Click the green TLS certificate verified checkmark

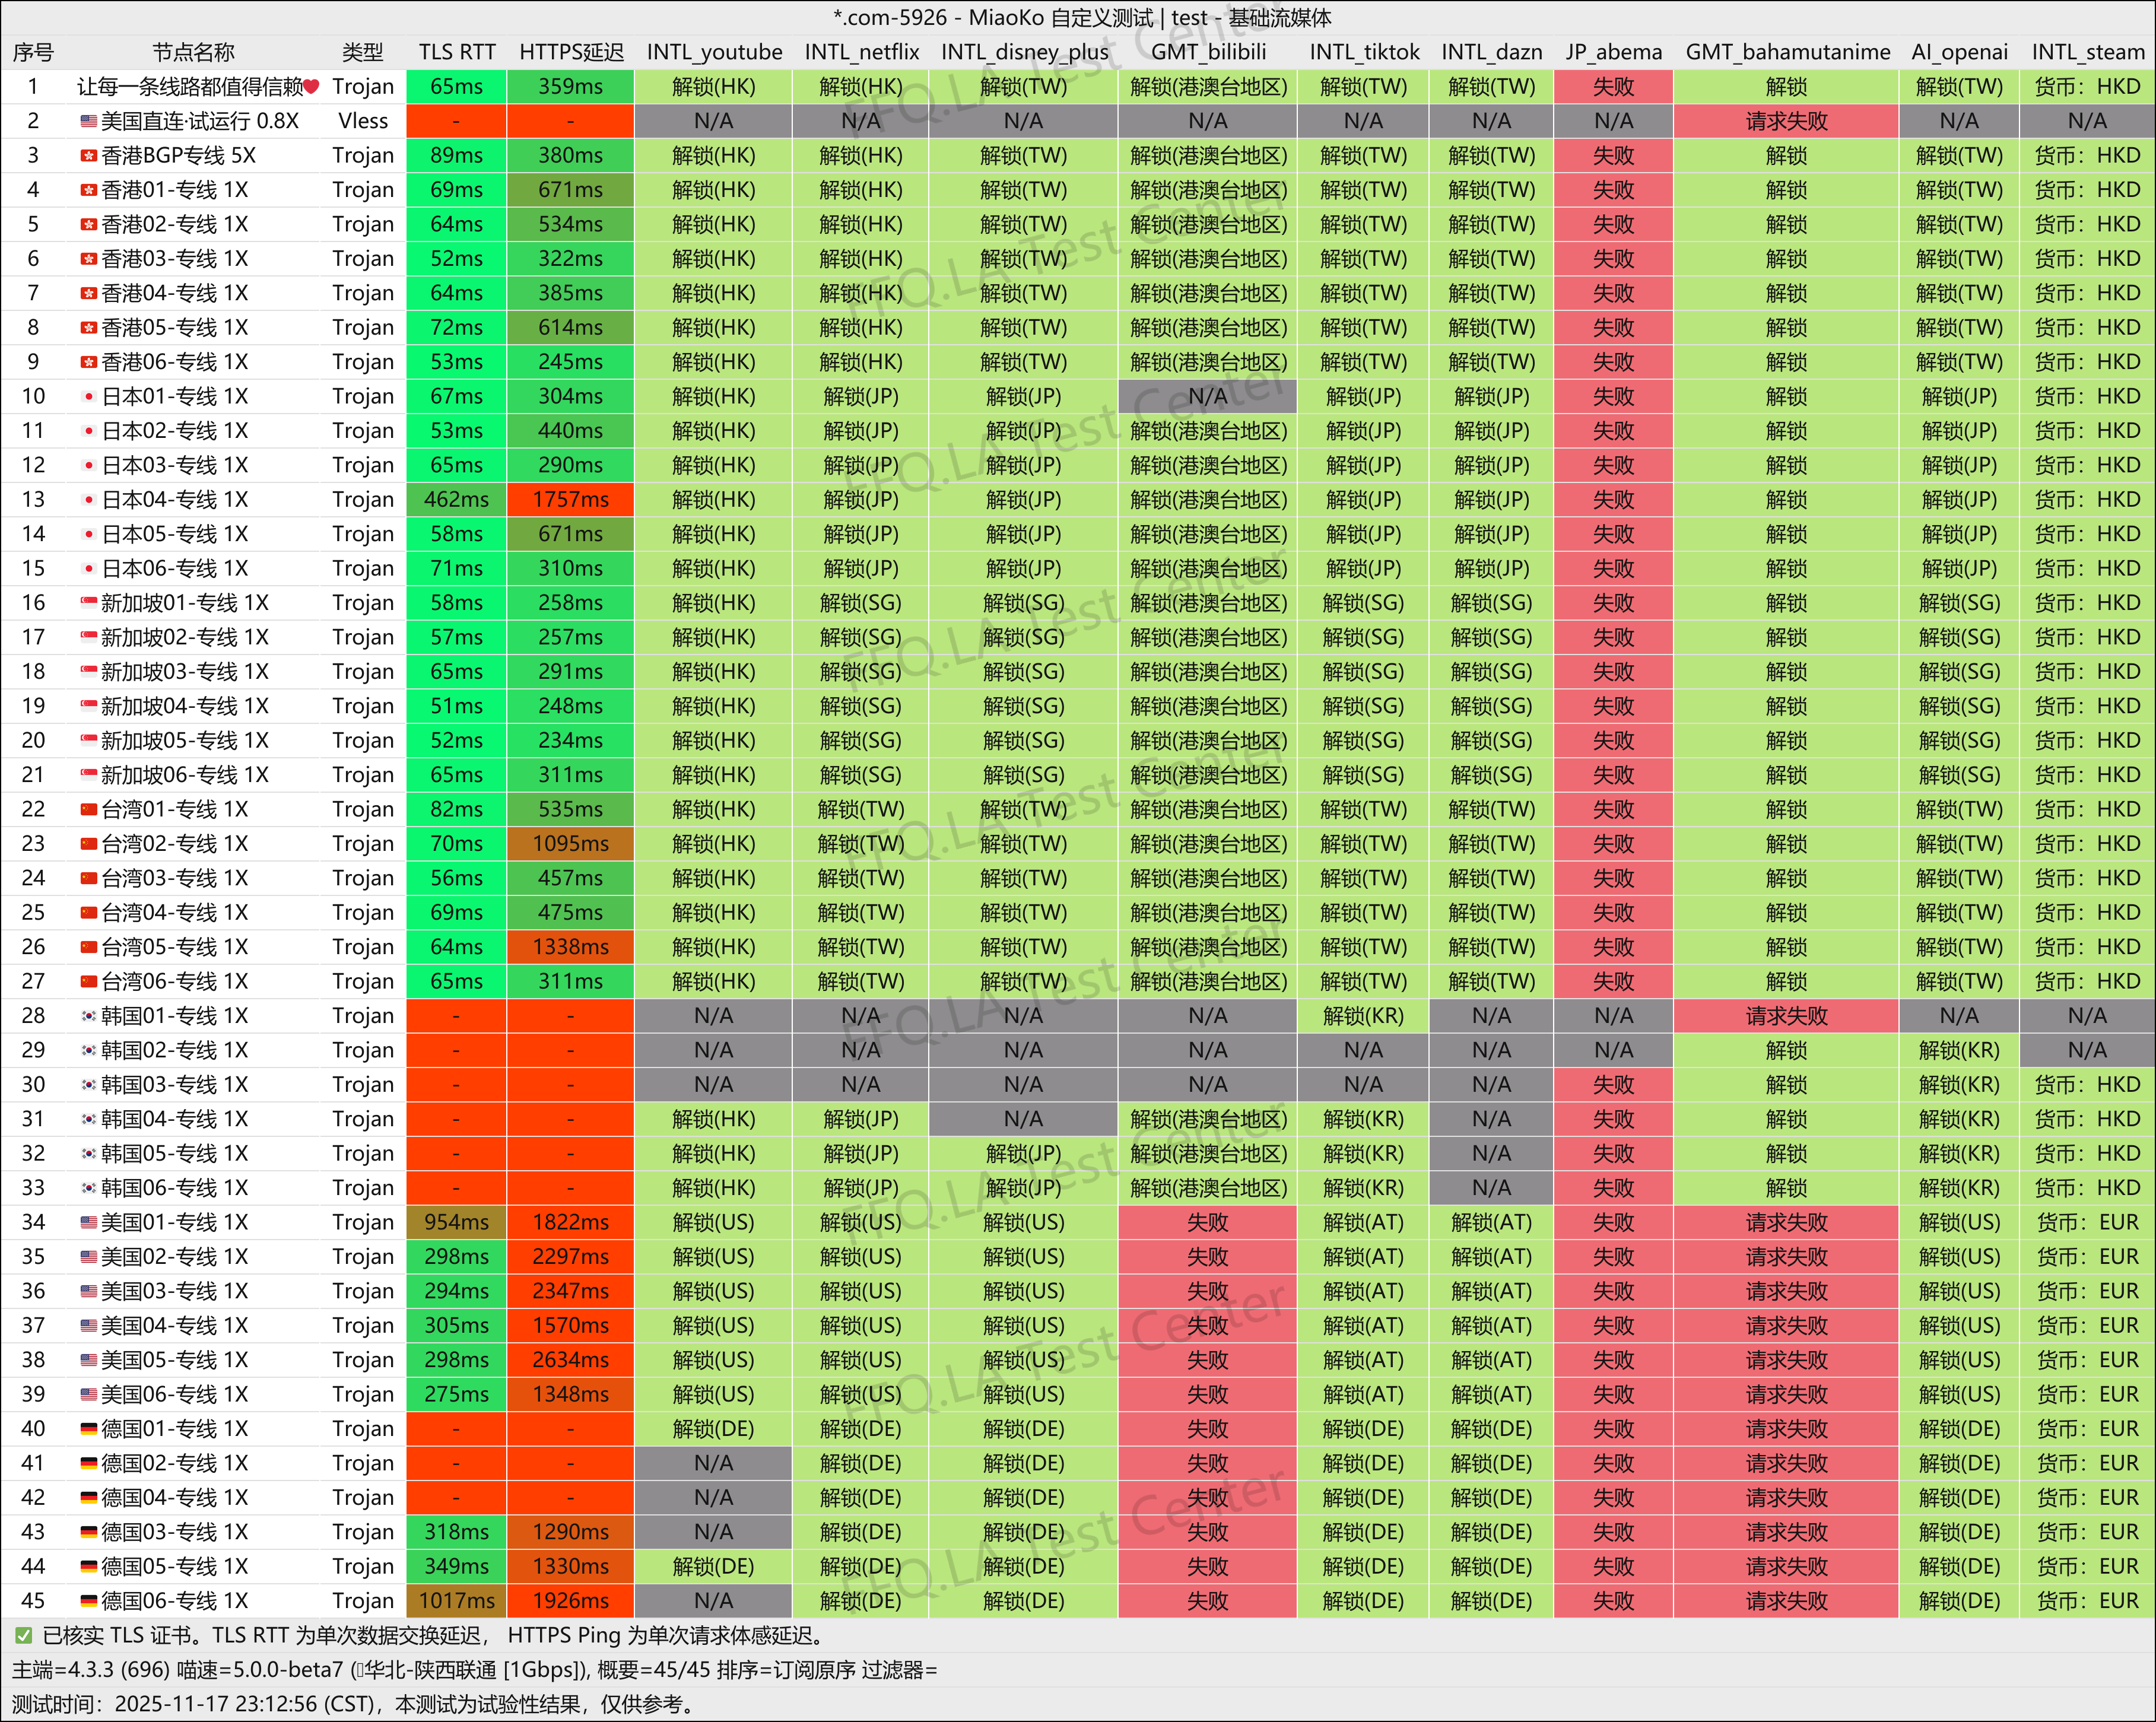[x=23, y=1636]
